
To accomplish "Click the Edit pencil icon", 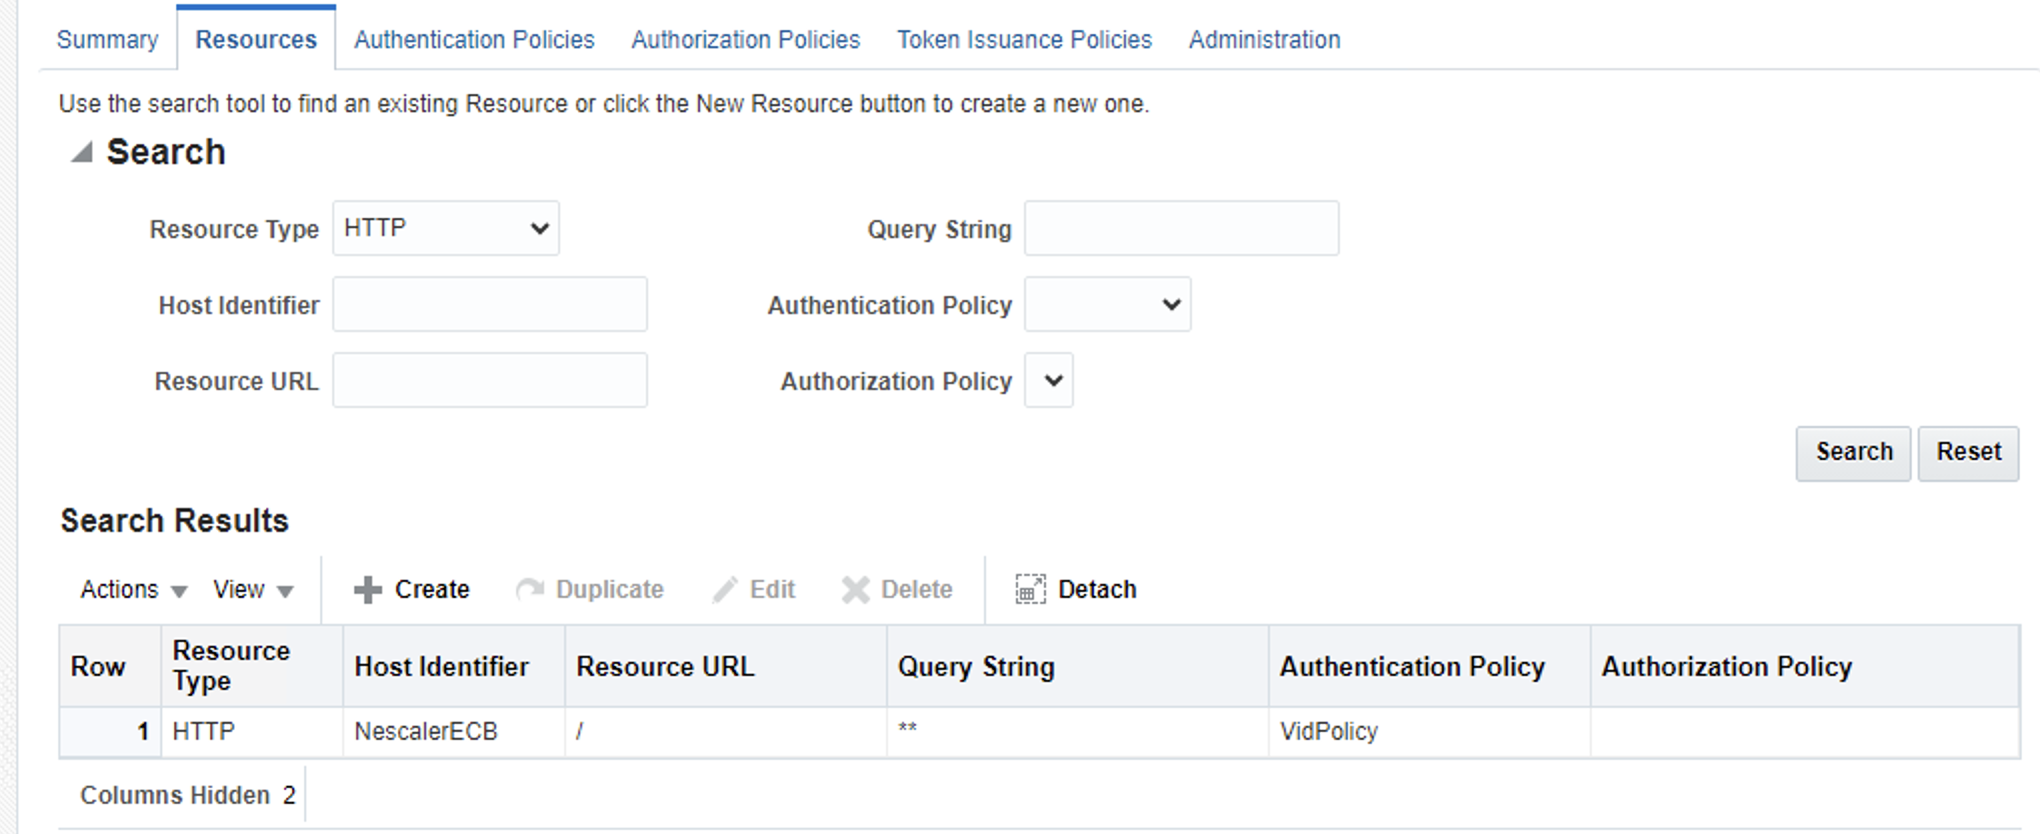I will coord(724,590).
